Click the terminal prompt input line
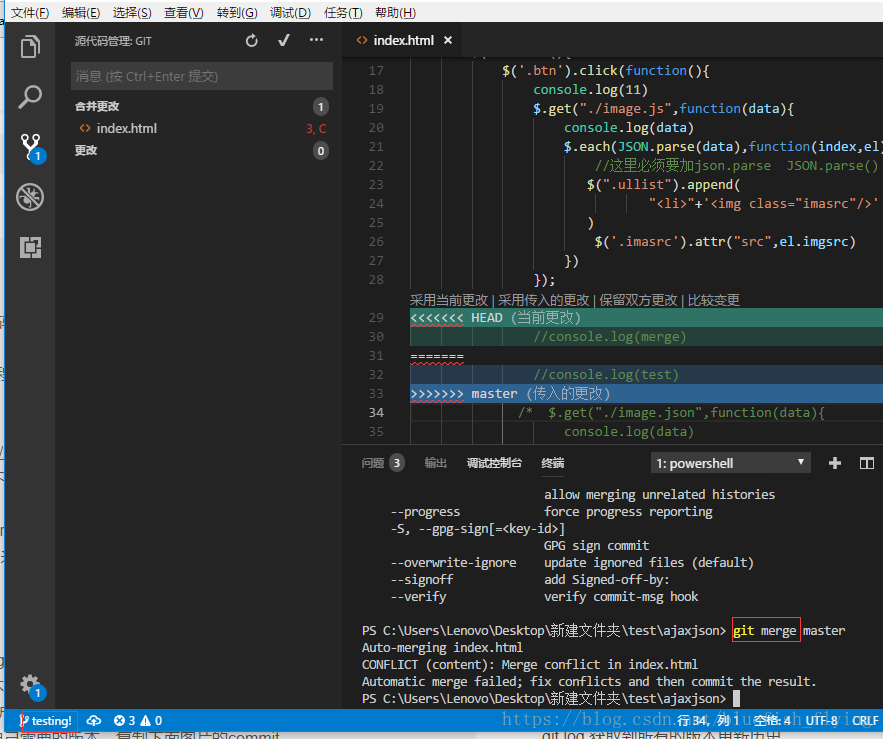Image resolution: width=883 pixels, height=739 pixels. [550, 698]
